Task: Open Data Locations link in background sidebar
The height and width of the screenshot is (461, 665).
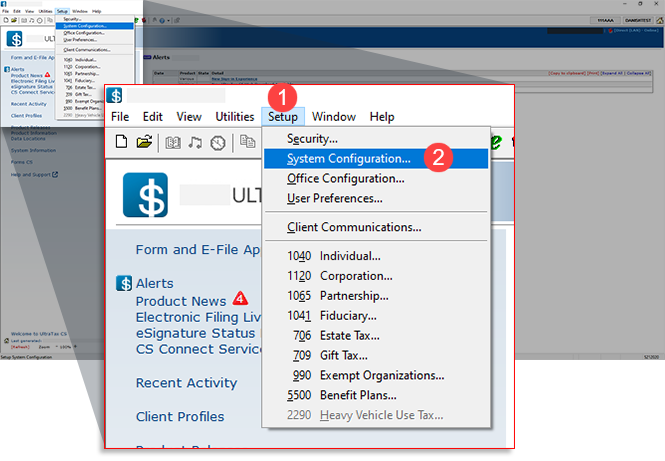Action: pos(28,139)
